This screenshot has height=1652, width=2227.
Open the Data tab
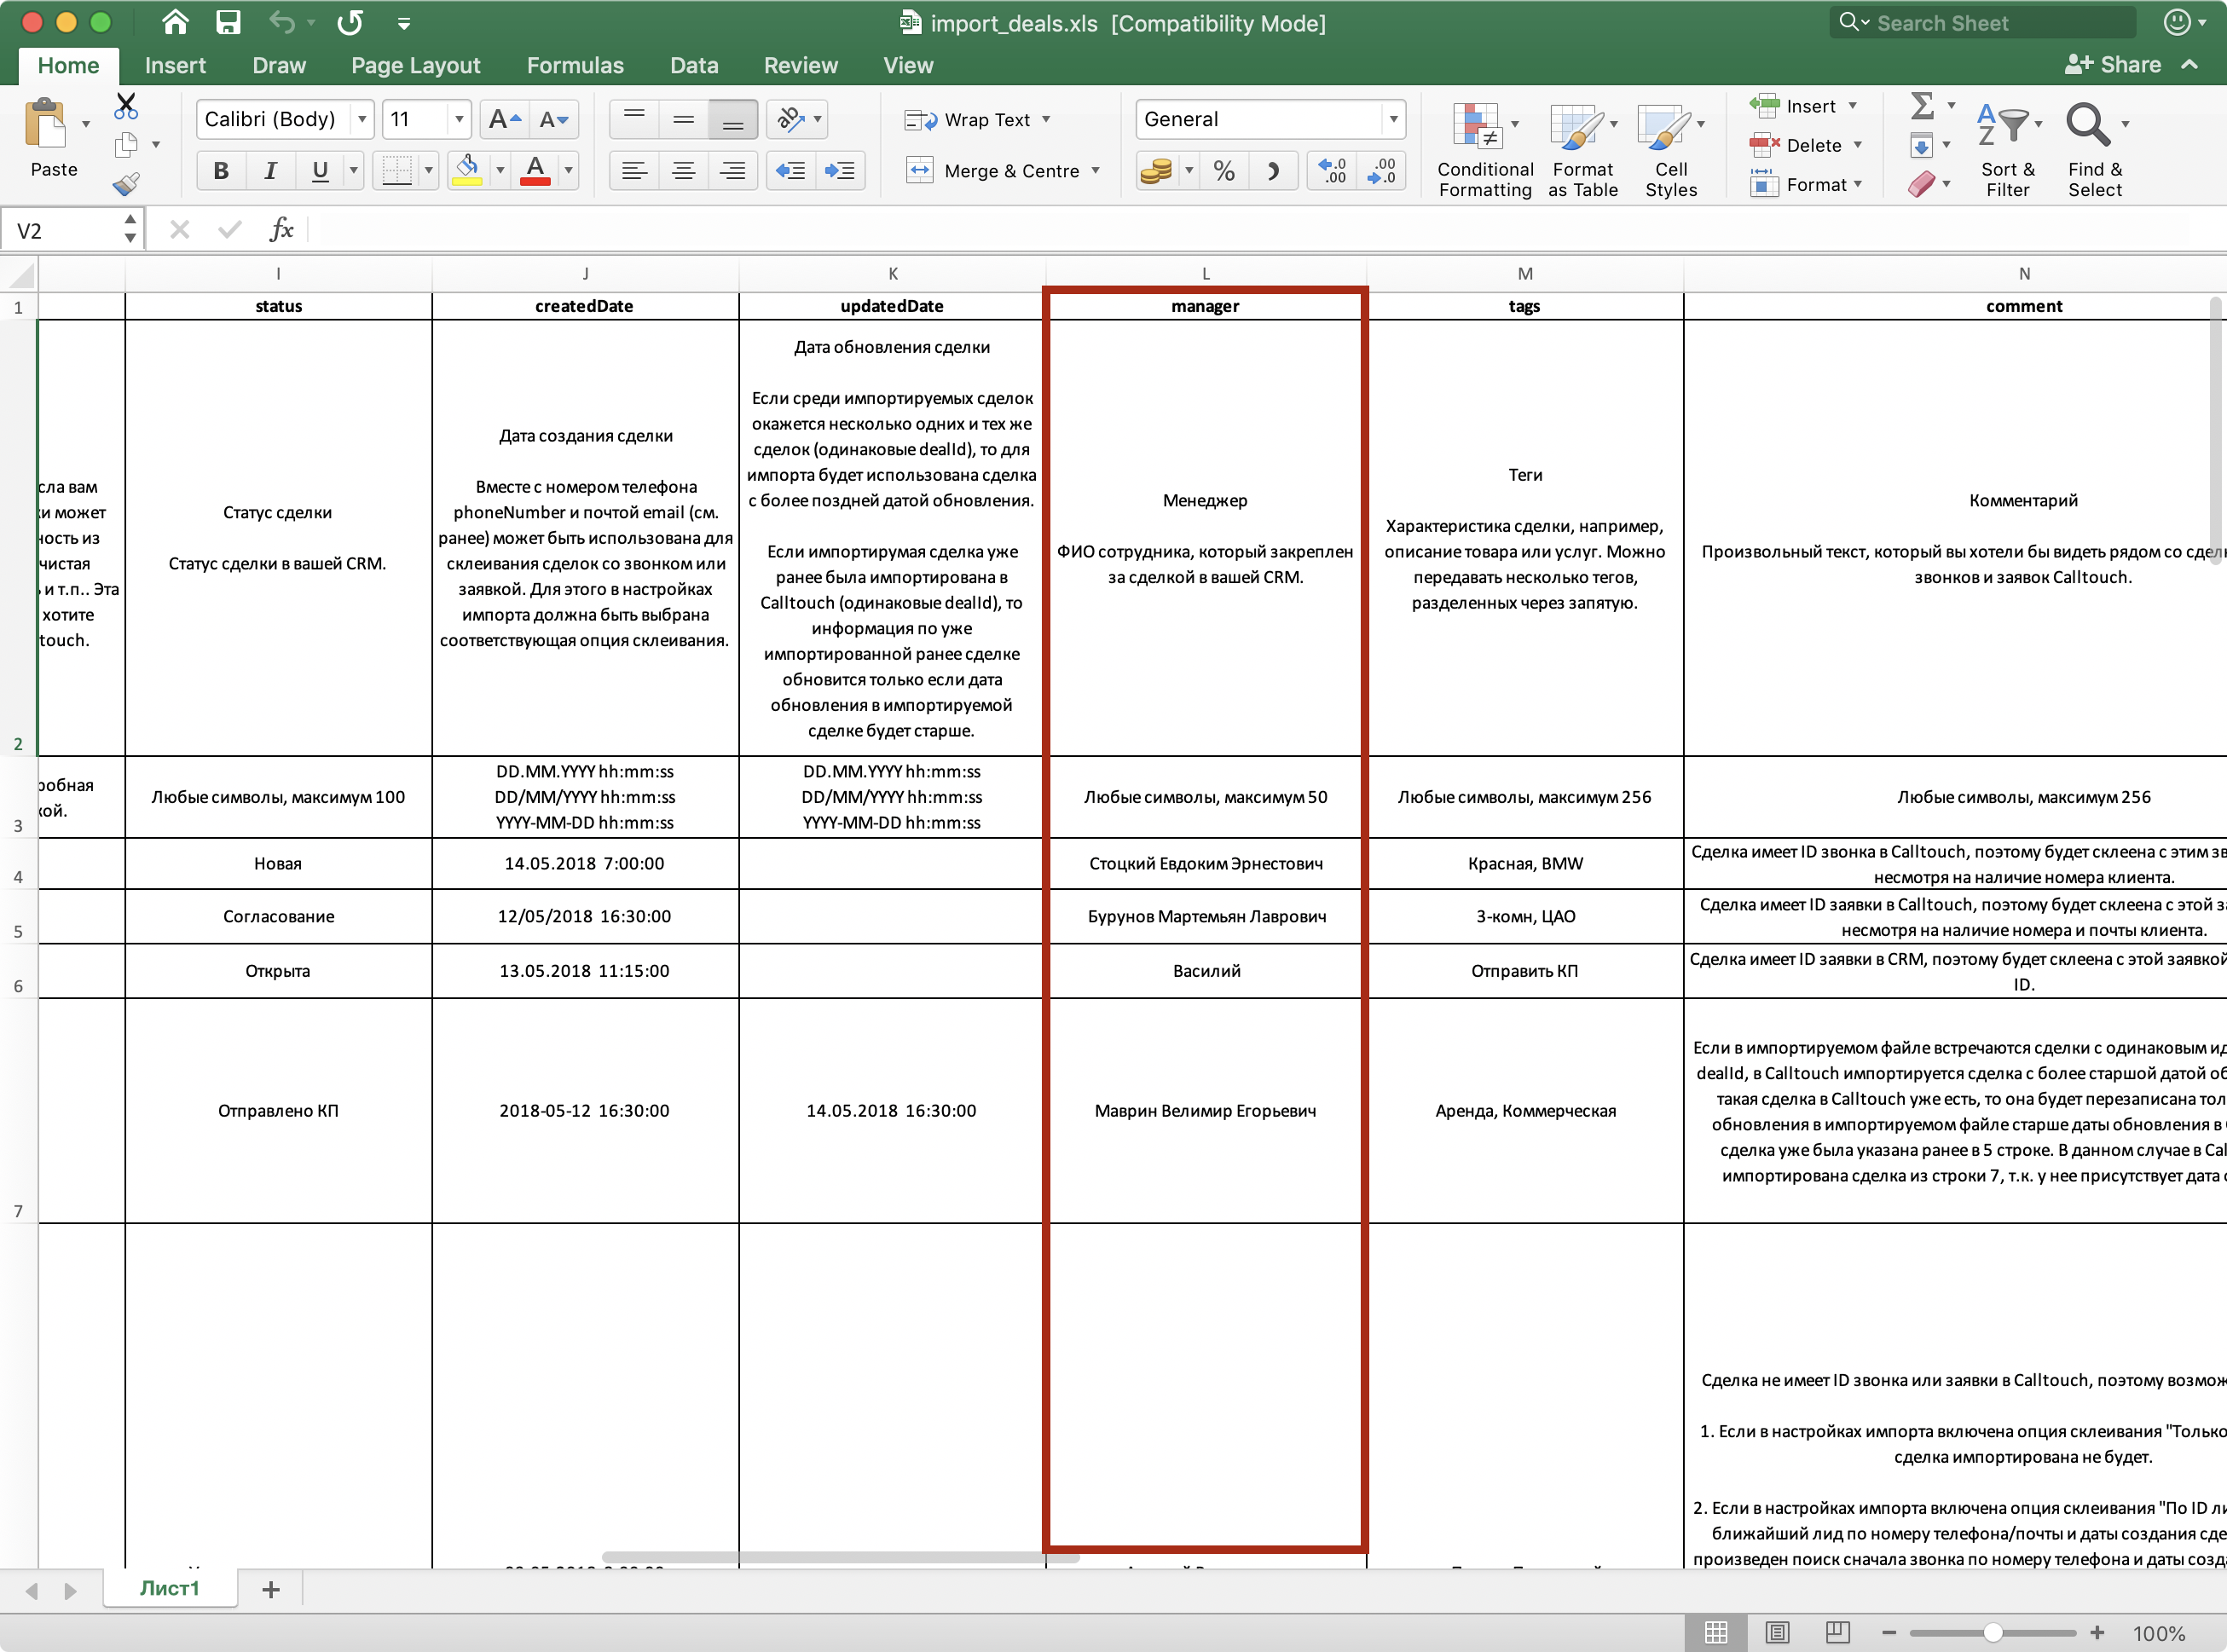694,65
